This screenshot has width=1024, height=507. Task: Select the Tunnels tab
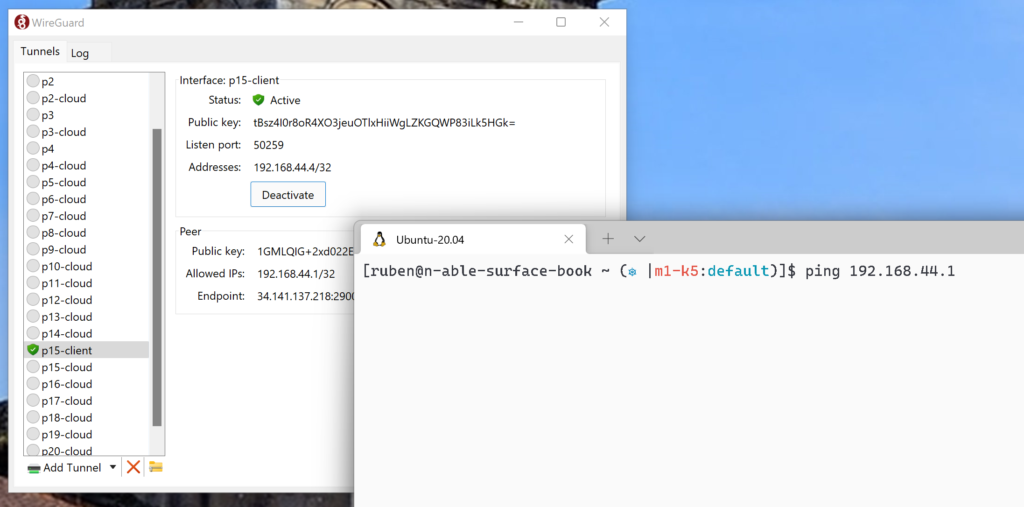[x=40, y=52]
